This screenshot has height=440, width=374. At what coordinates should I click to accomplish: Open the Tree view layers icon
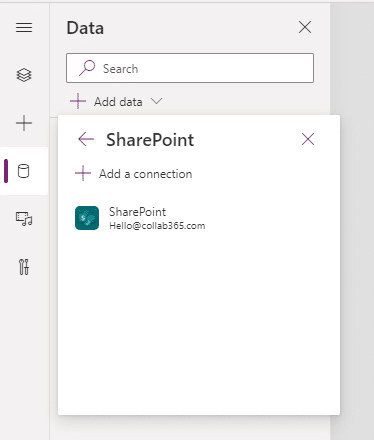[x=24, y=75]
